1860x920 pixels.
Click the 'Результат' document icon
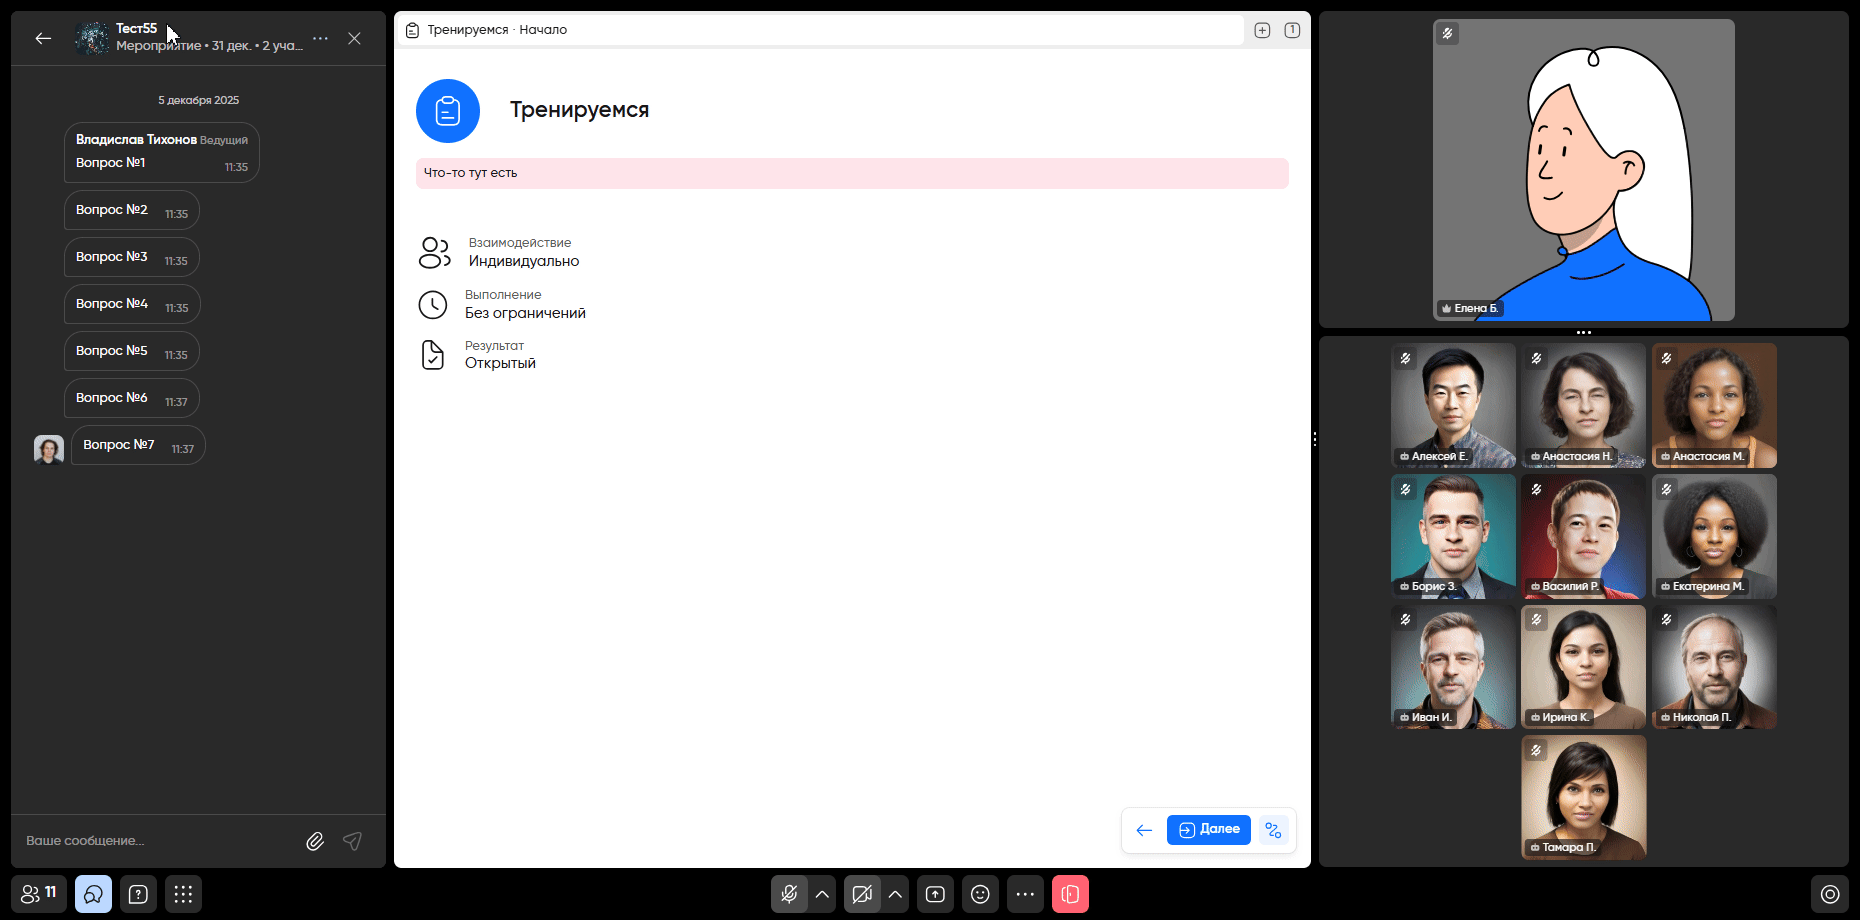point(433,355)
